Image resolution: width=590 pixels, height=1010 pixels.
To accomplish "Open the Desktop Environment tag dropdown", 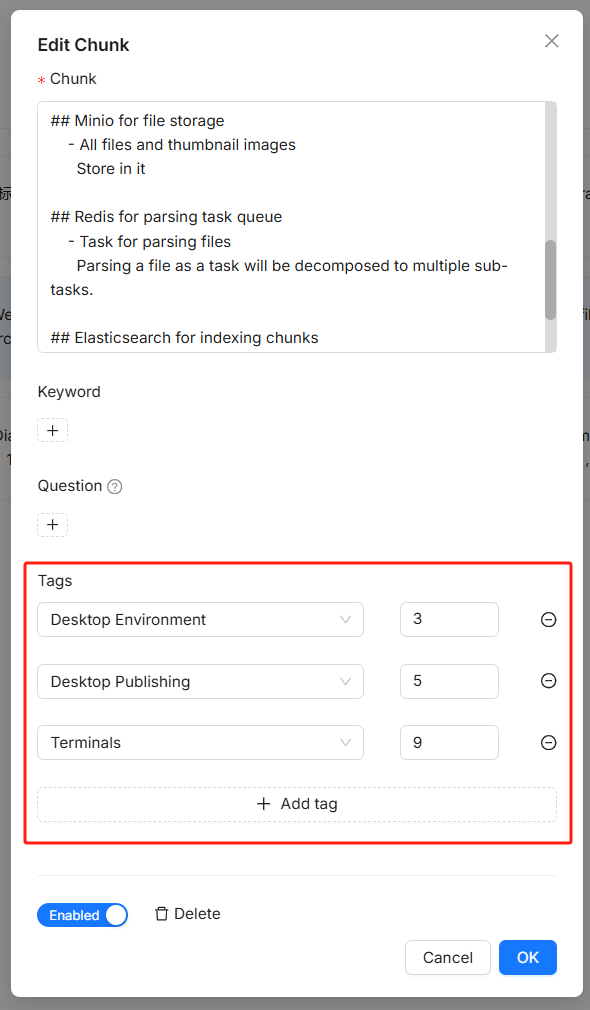I will click(200, 620).
